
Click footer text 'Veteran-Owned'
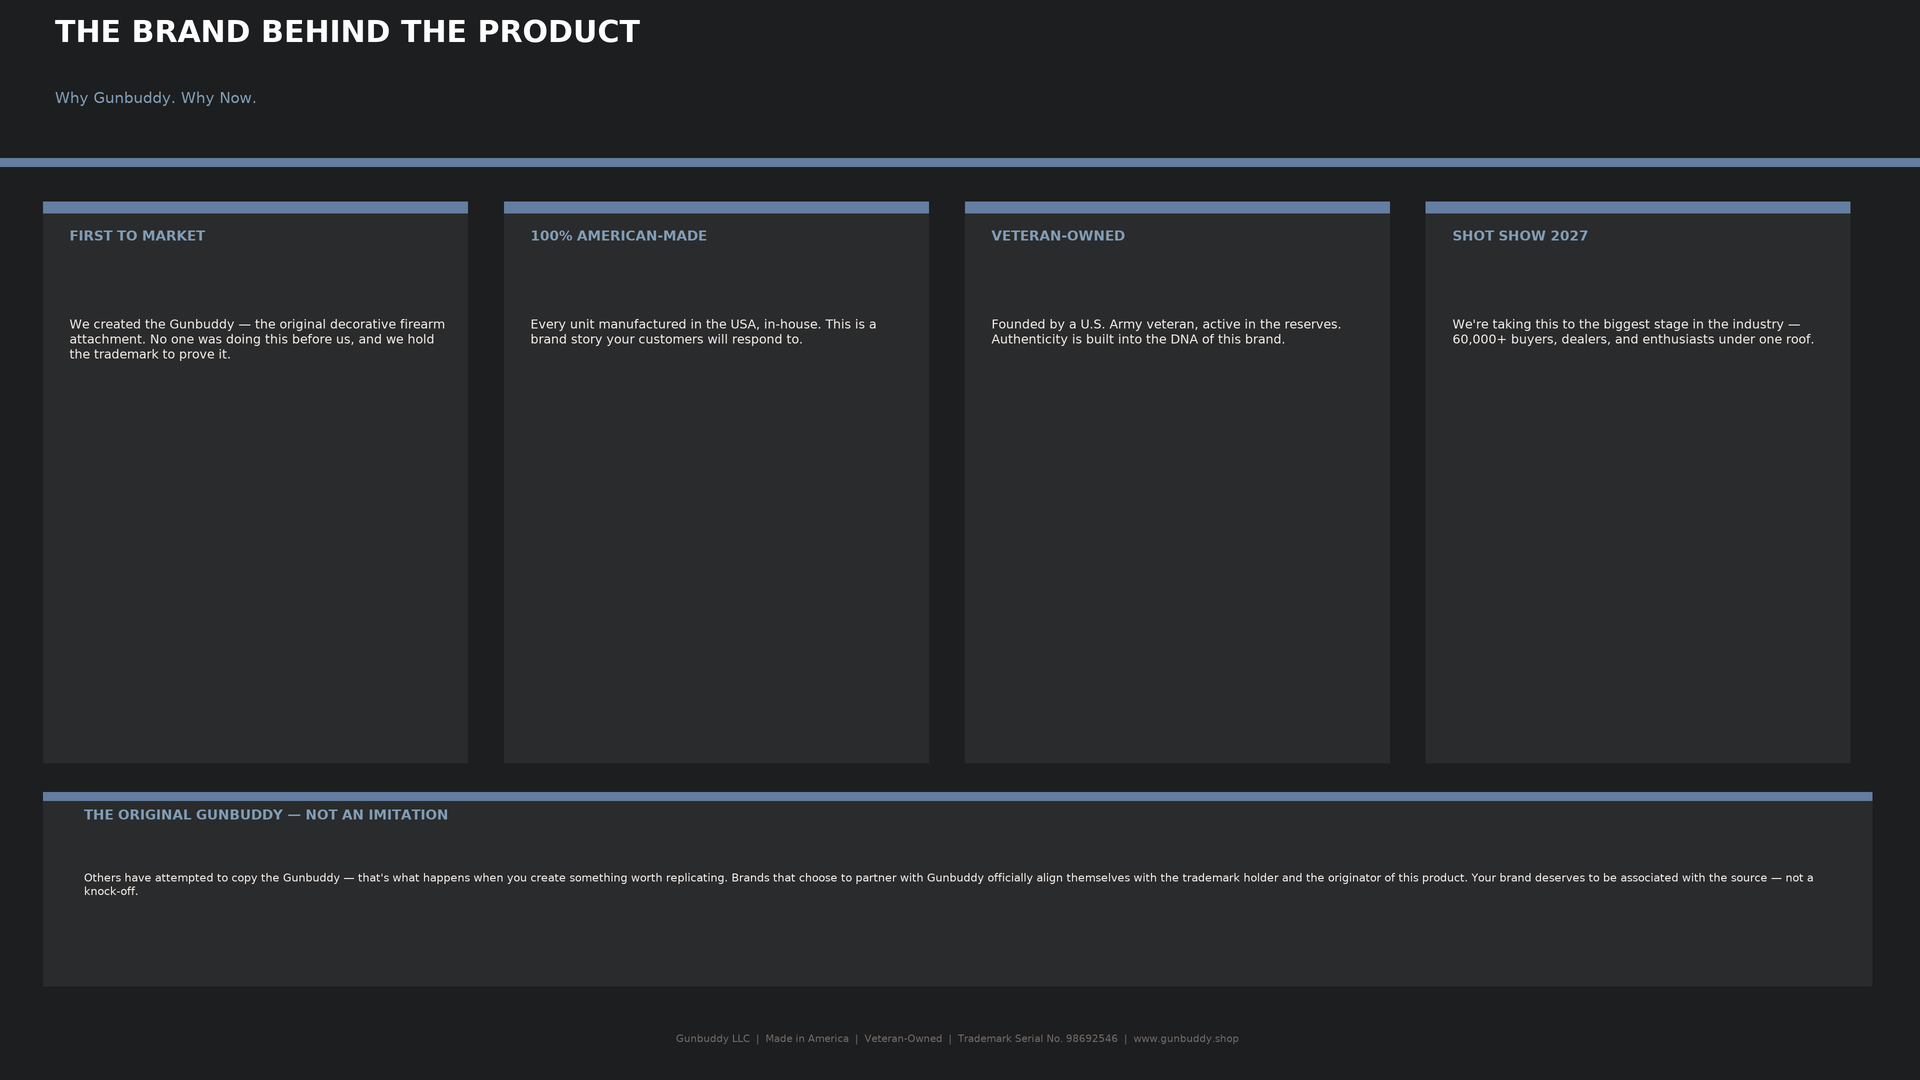903,1039
